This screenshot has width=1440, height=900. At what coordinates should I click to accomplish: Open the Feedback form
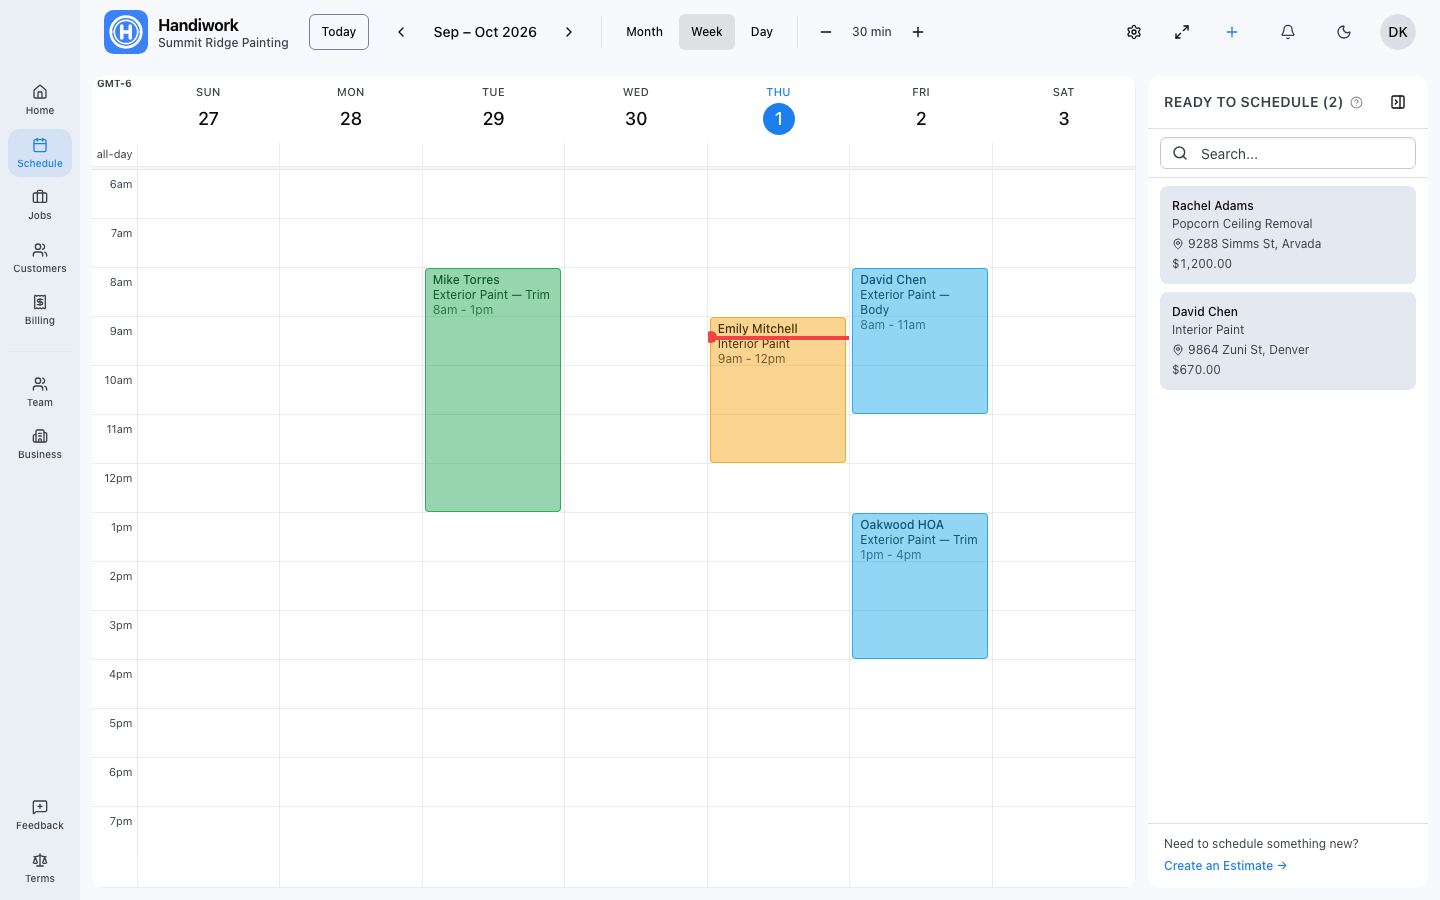pos(40,815)
